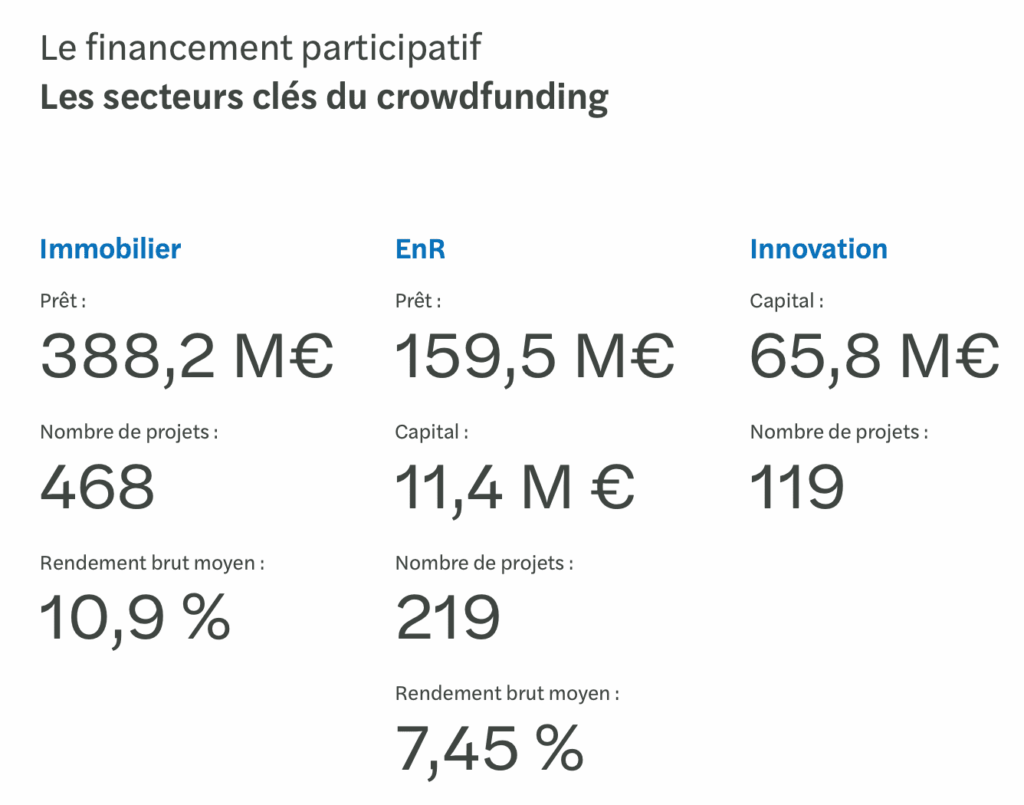Click "Rendement brut moyen :" label under Immobilier
Screen dimensions: 1024x805
153,563
